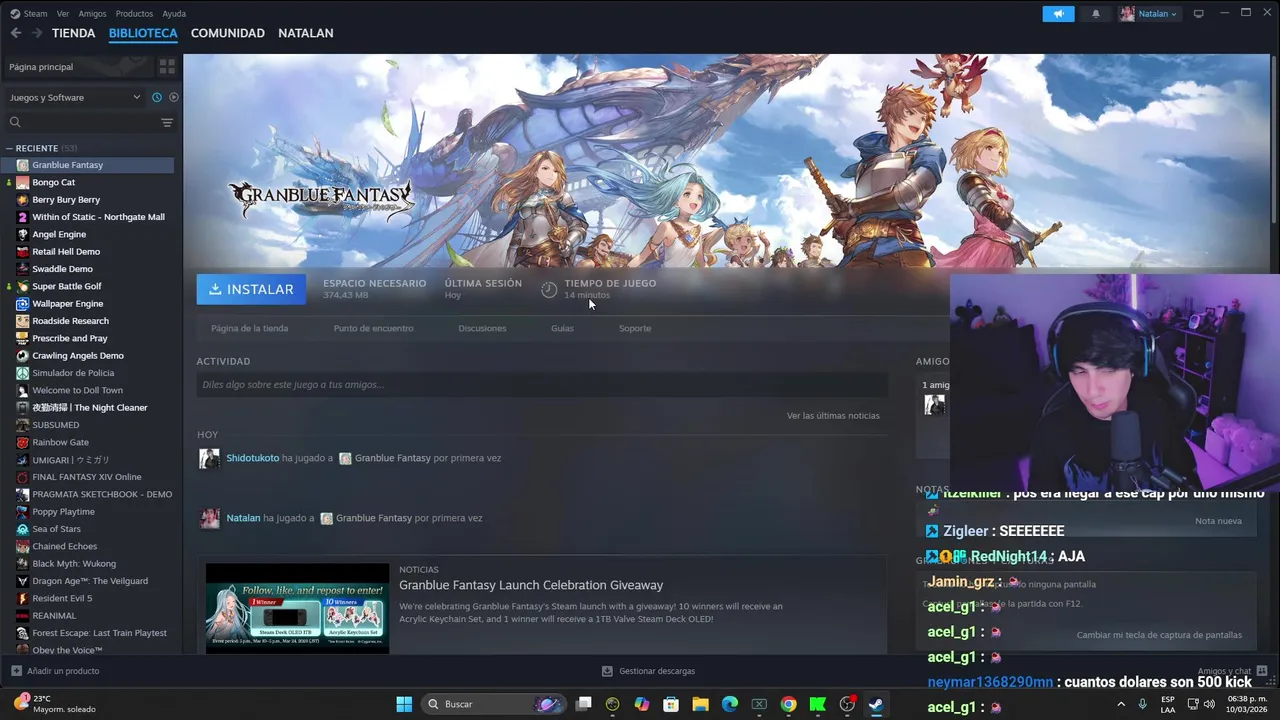The height and width of the screenshot is (720, 1280).
Task: Open Gestionar descargas
Action: [x=648, y=671]
